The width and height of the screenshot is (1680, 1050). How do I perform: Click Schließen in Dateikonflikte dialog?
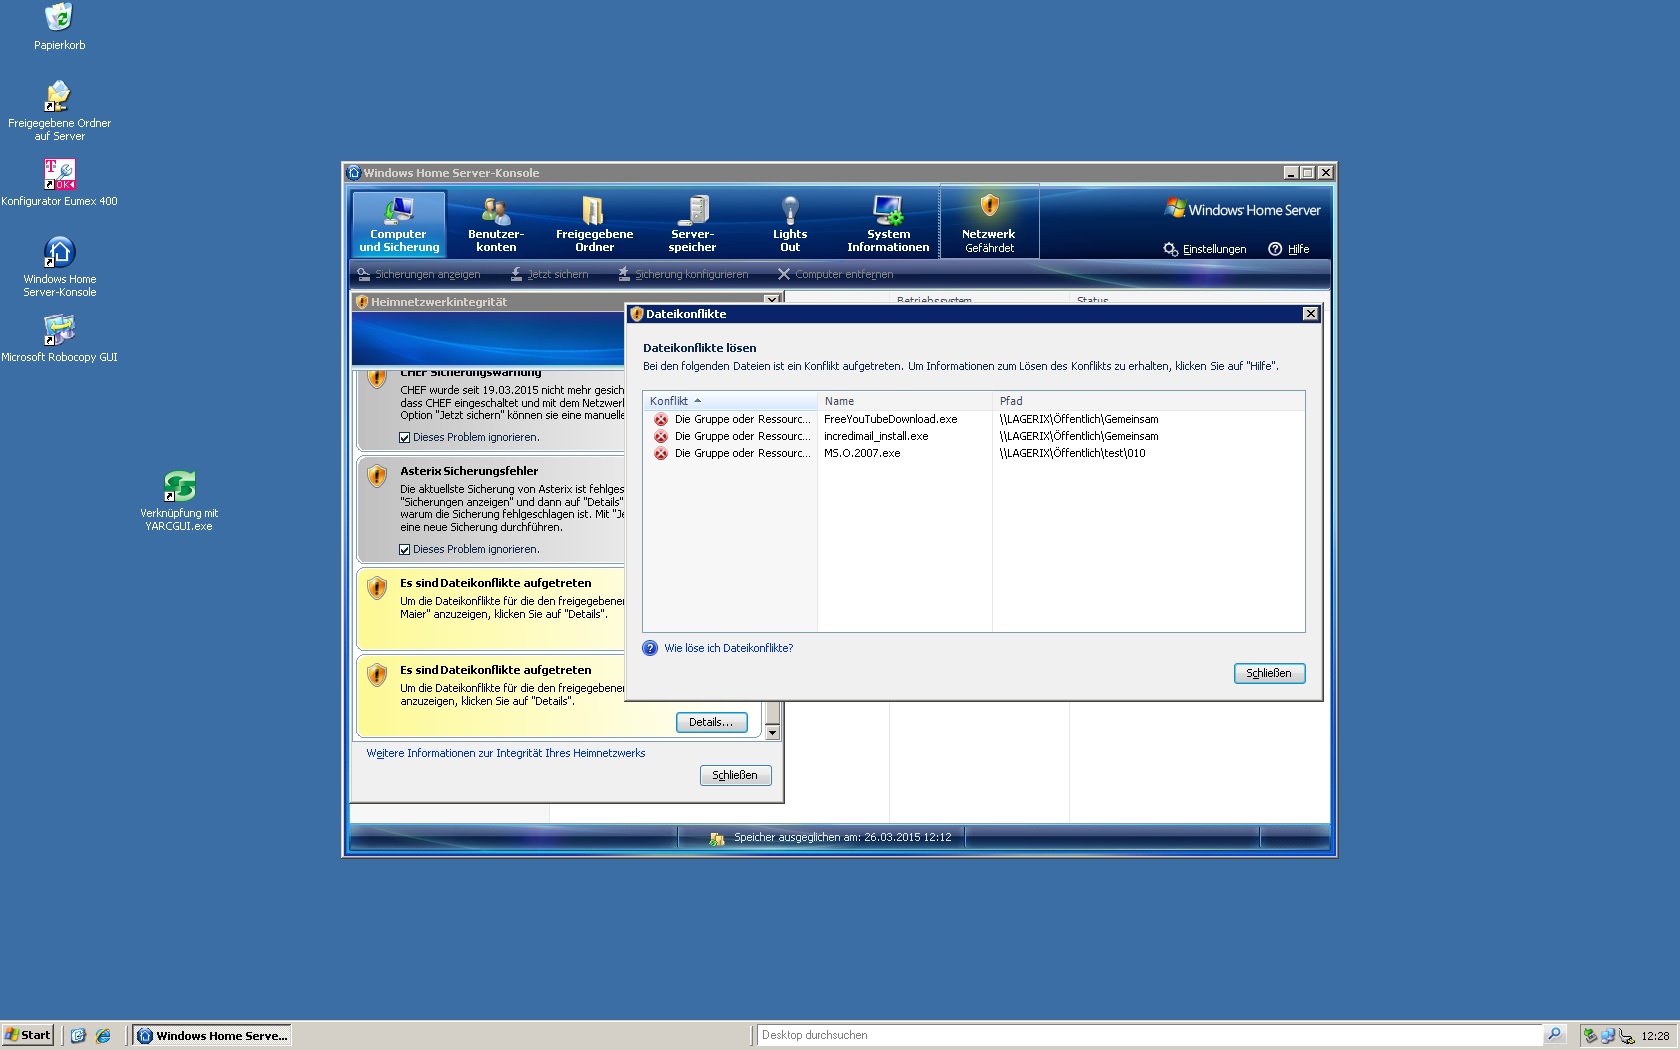tap(1269, 673)
